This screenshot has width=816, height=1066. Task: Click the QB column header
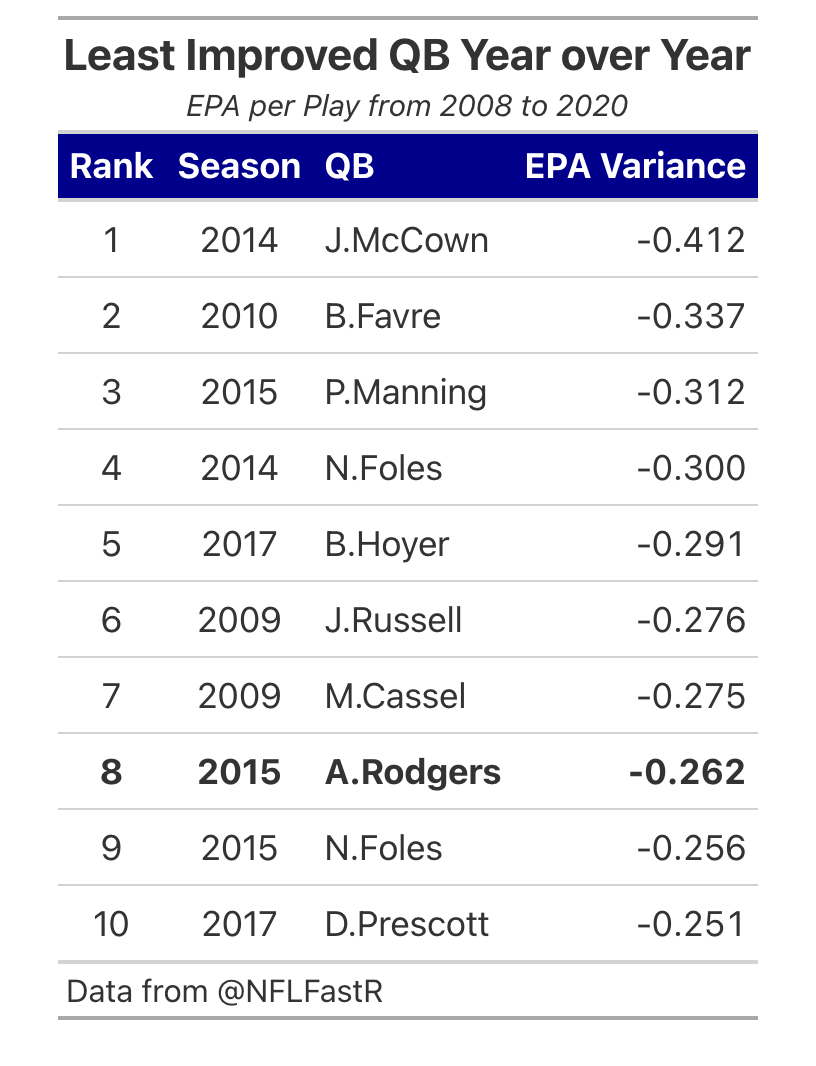(x=350, y=166)
